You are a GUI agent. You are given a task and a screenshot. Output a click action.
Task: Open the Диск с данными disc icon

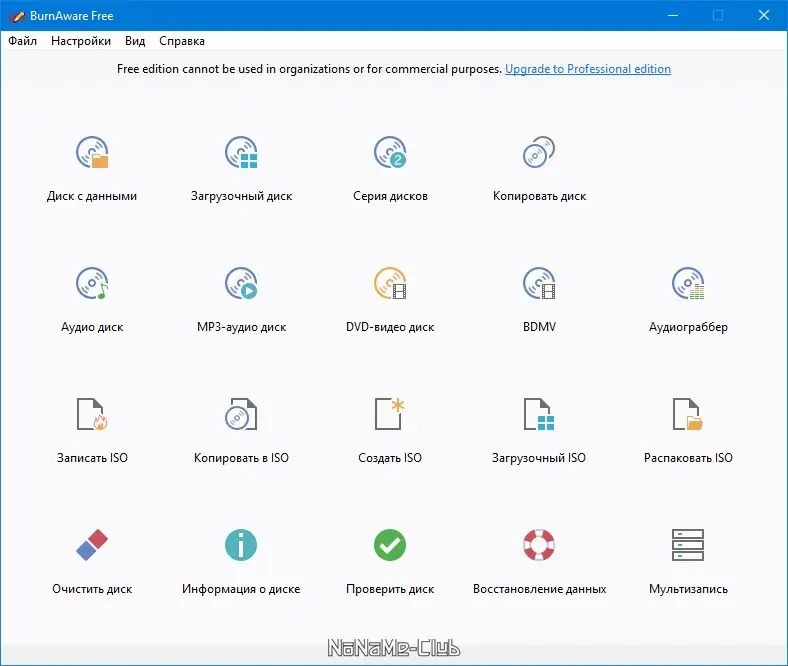point(92,152)
